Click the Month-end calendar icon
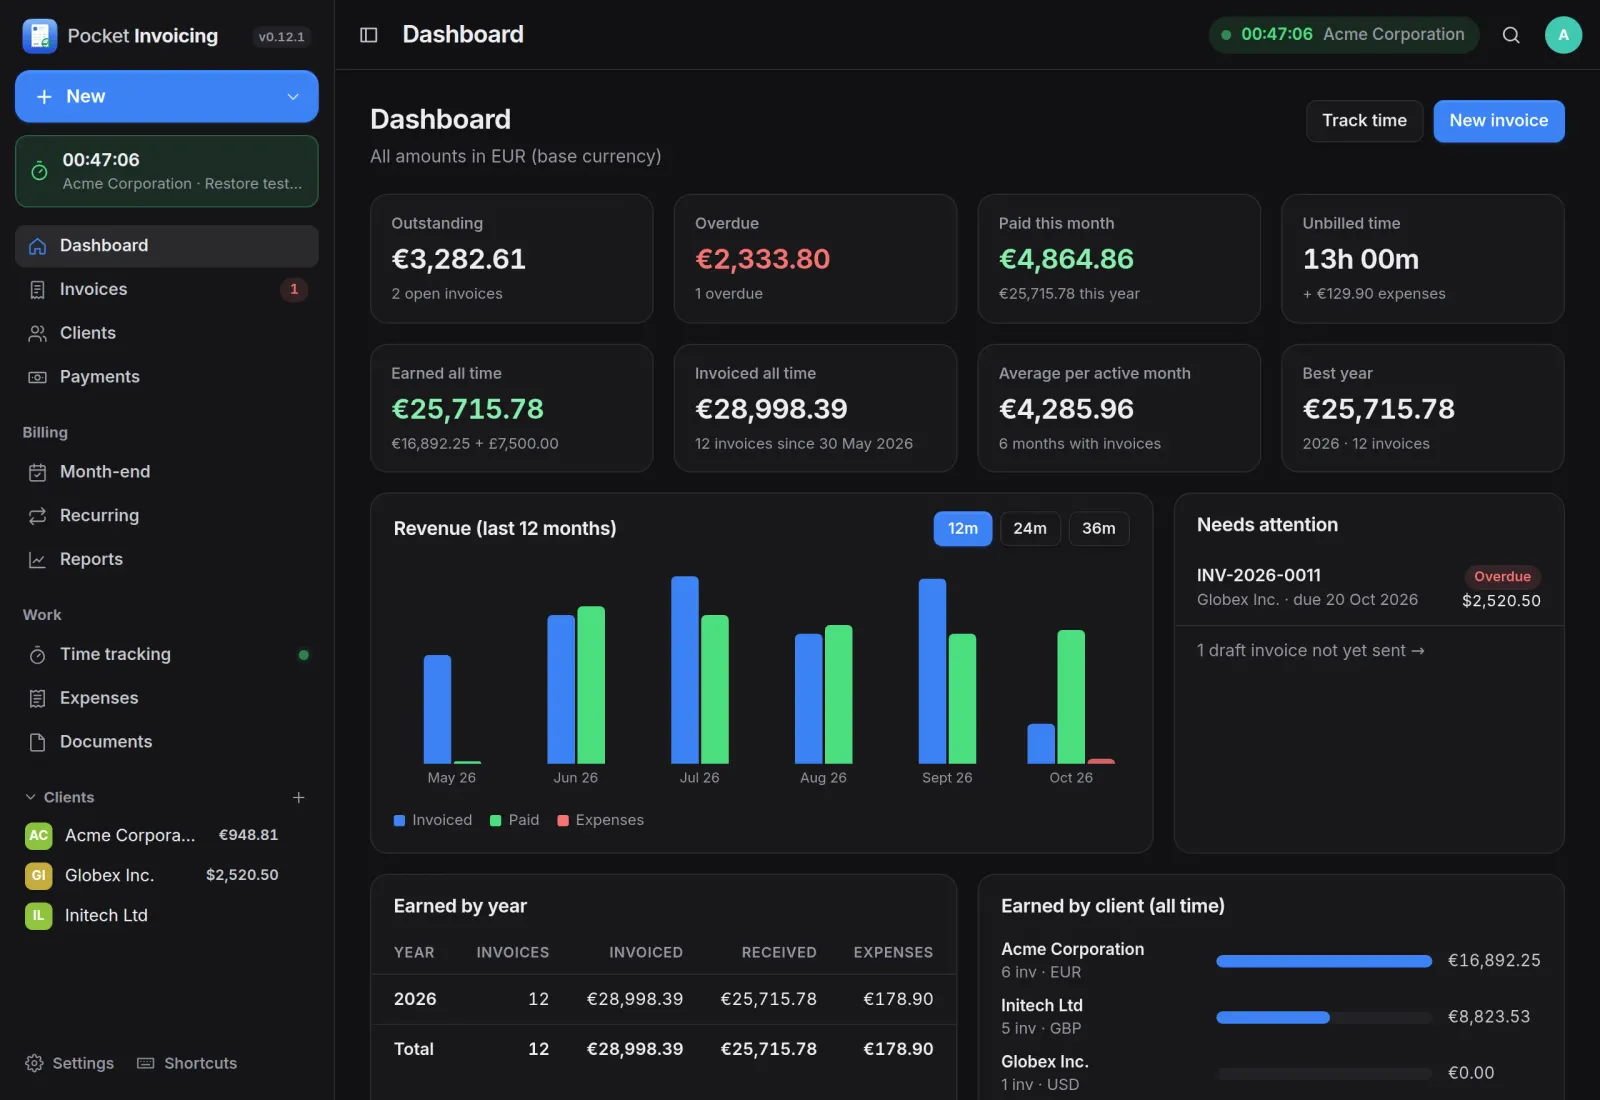This screenshot has height=1100, width=1600. (x=37, y=472)
